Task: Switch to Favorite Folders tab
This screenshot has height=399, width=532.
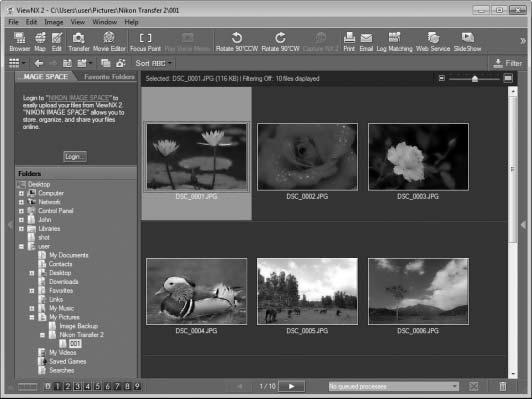Action: tap(109, 77)
